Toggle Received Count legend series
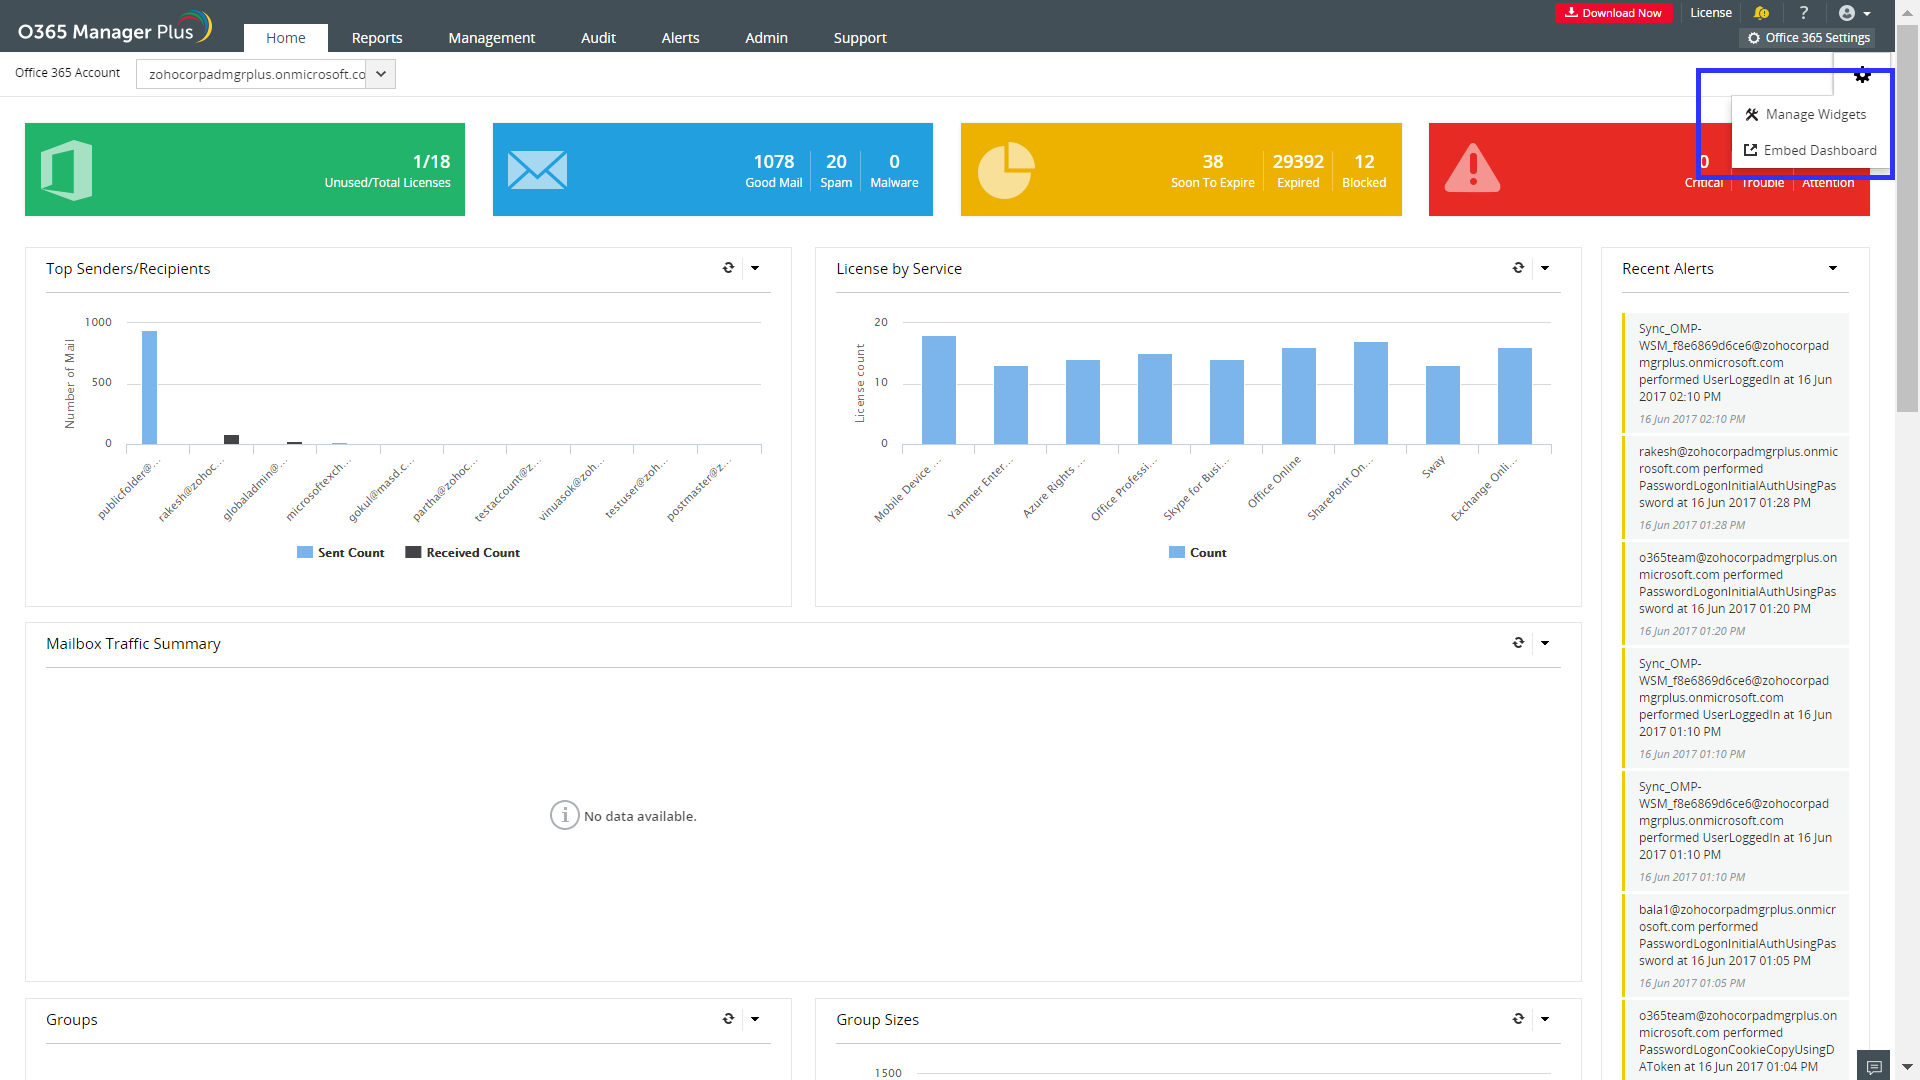The width and height of the screenshot is (1920, 1080). pyautogui.click(x=463, y=553)
